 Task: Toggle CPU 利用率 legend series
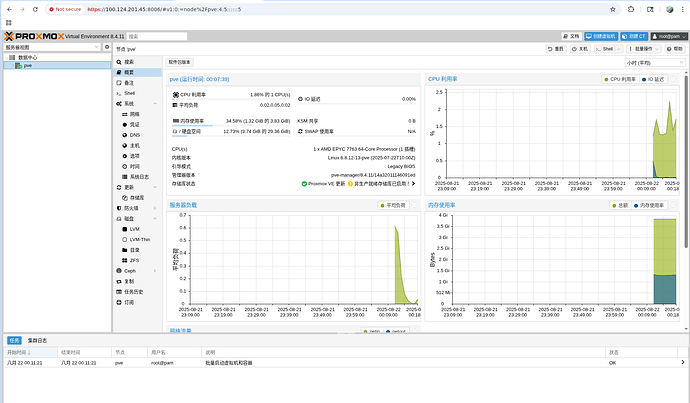point(620,79)
